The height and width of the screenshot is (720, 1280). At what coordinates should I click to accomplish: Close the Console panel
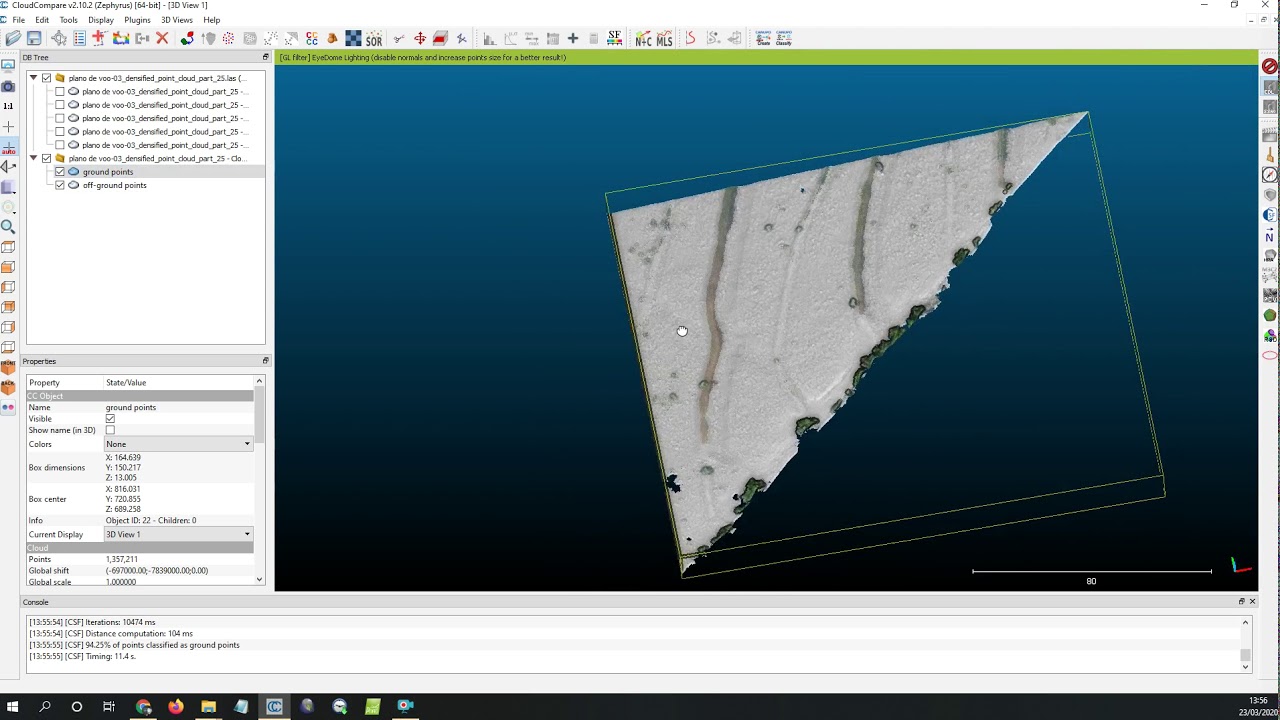(1252, 601)
